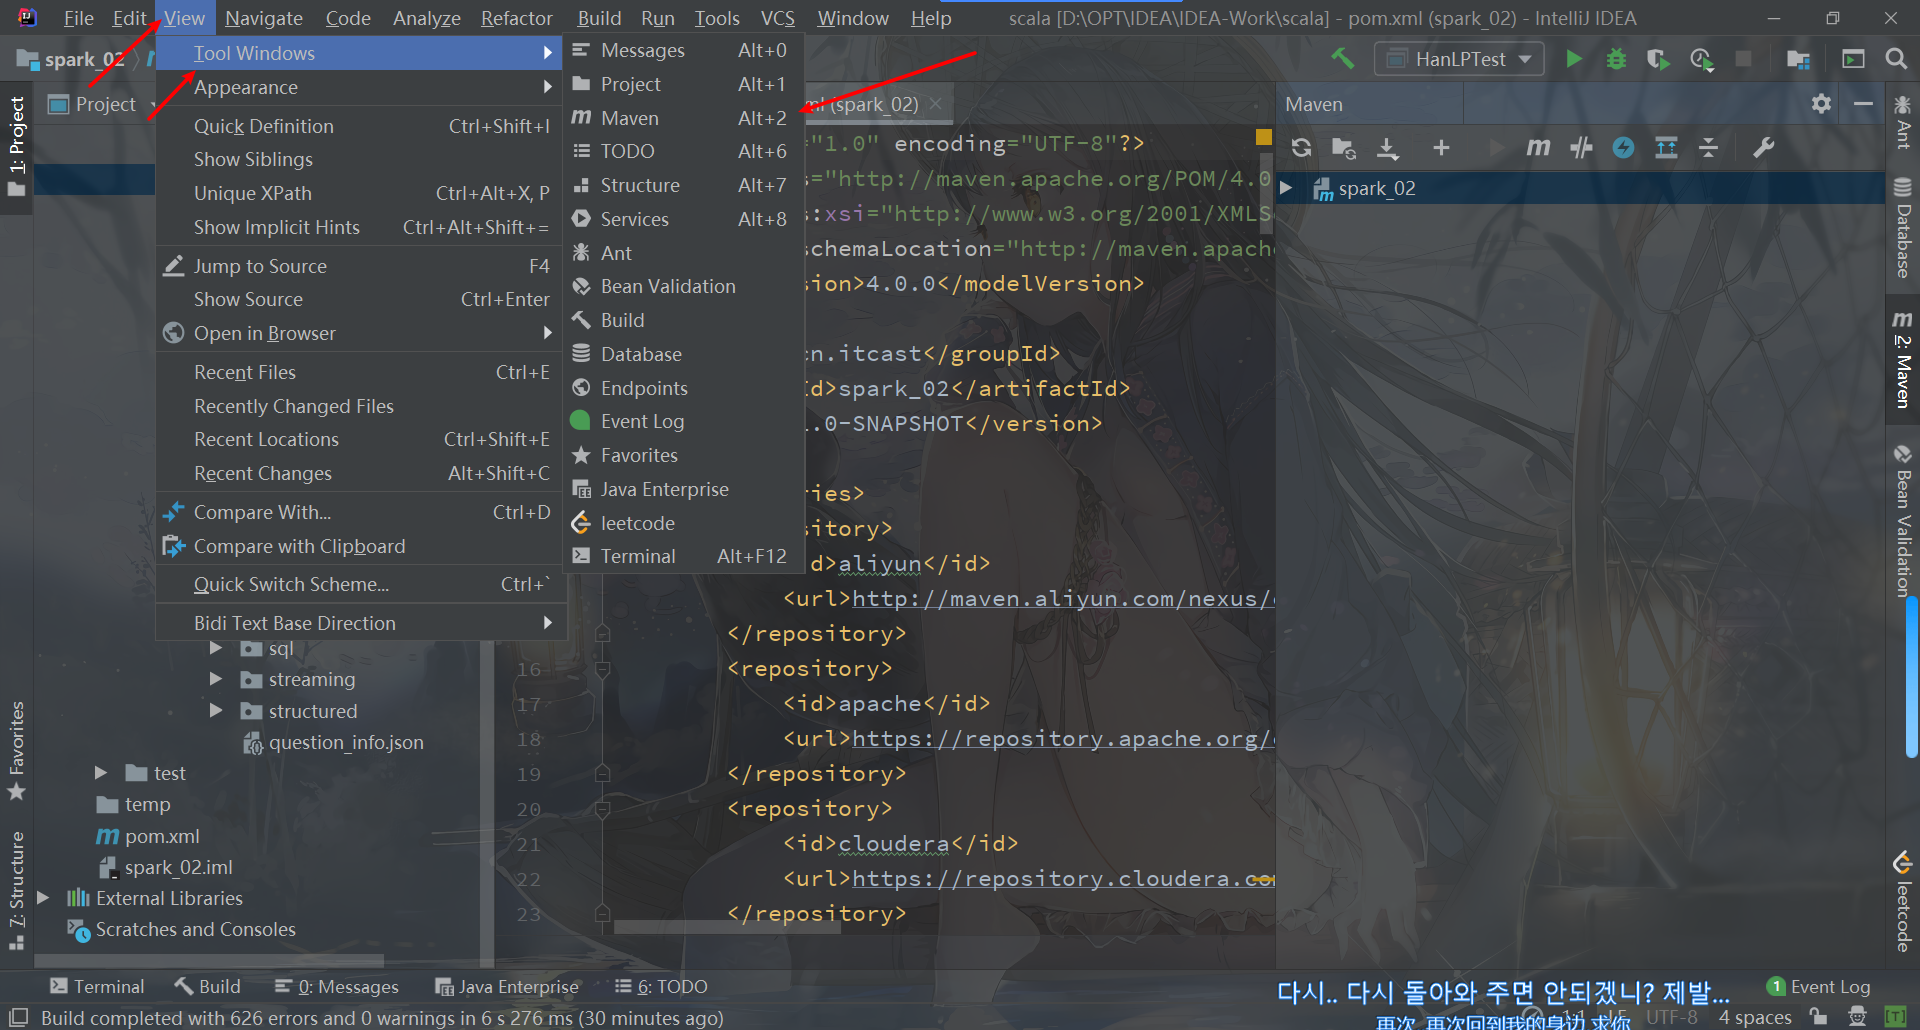The image size is (1920, 1030).
Task: Toggle the '1: Project' tool window stripe
Action: click(17, 146)
